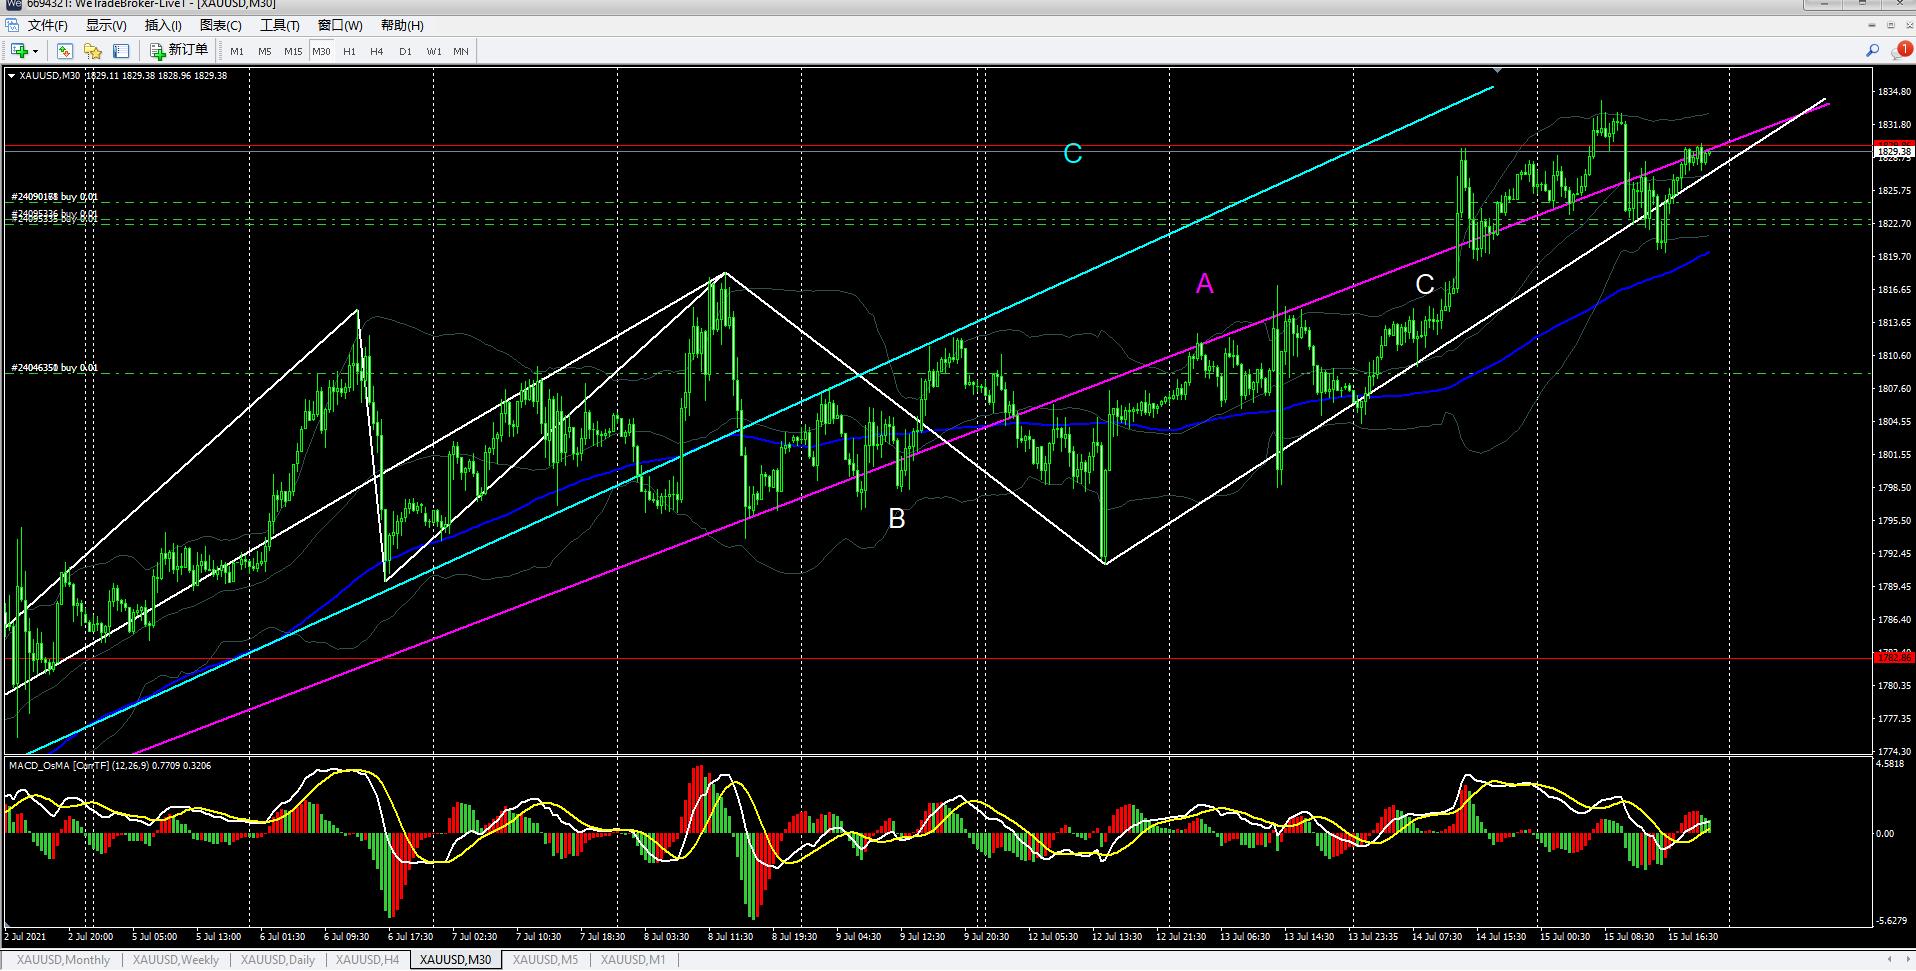Click the XAUUSD,M30 chart title triangle

click(11, 76)
